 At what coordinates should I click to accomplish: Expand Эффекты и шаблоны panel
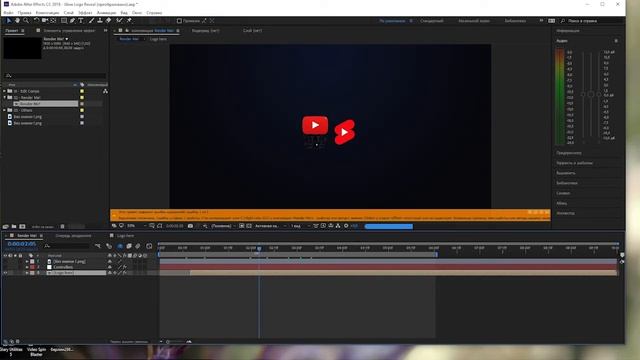tap(574, 163)
